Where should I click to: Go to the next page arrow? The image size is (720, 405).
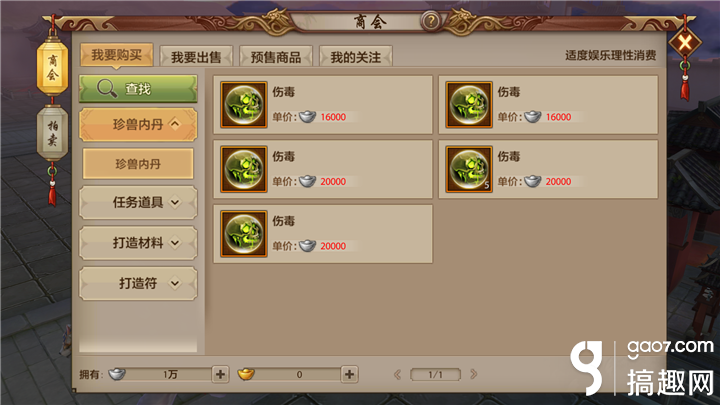pos(473,374)
